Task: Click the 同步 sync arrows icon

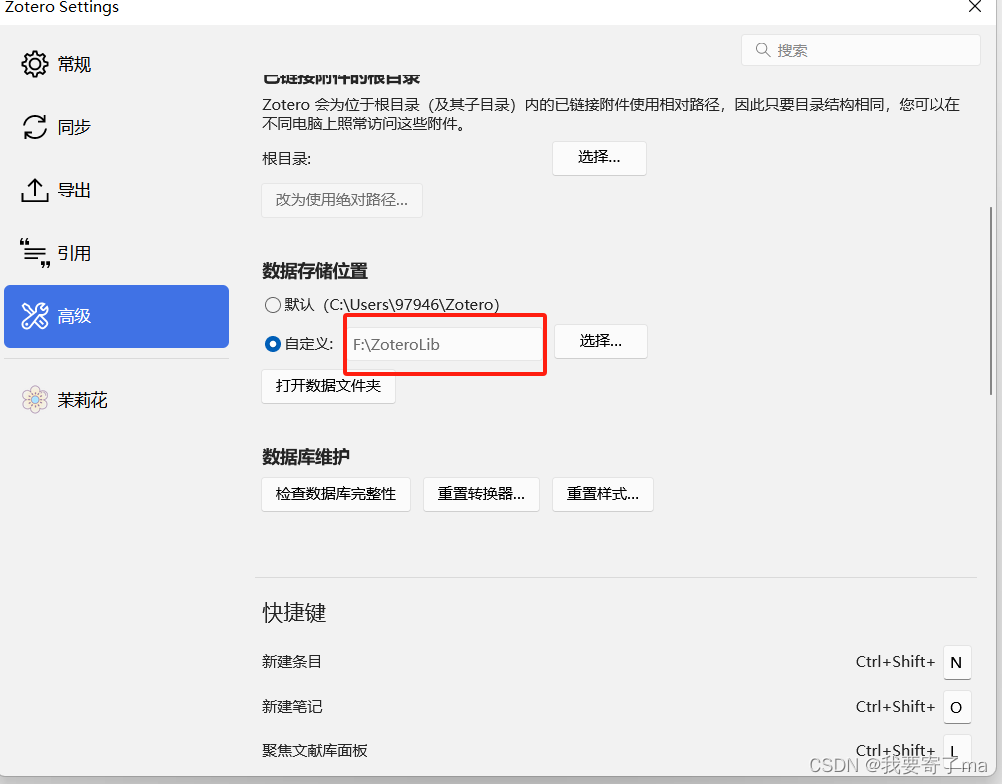Action: point(35,127)
